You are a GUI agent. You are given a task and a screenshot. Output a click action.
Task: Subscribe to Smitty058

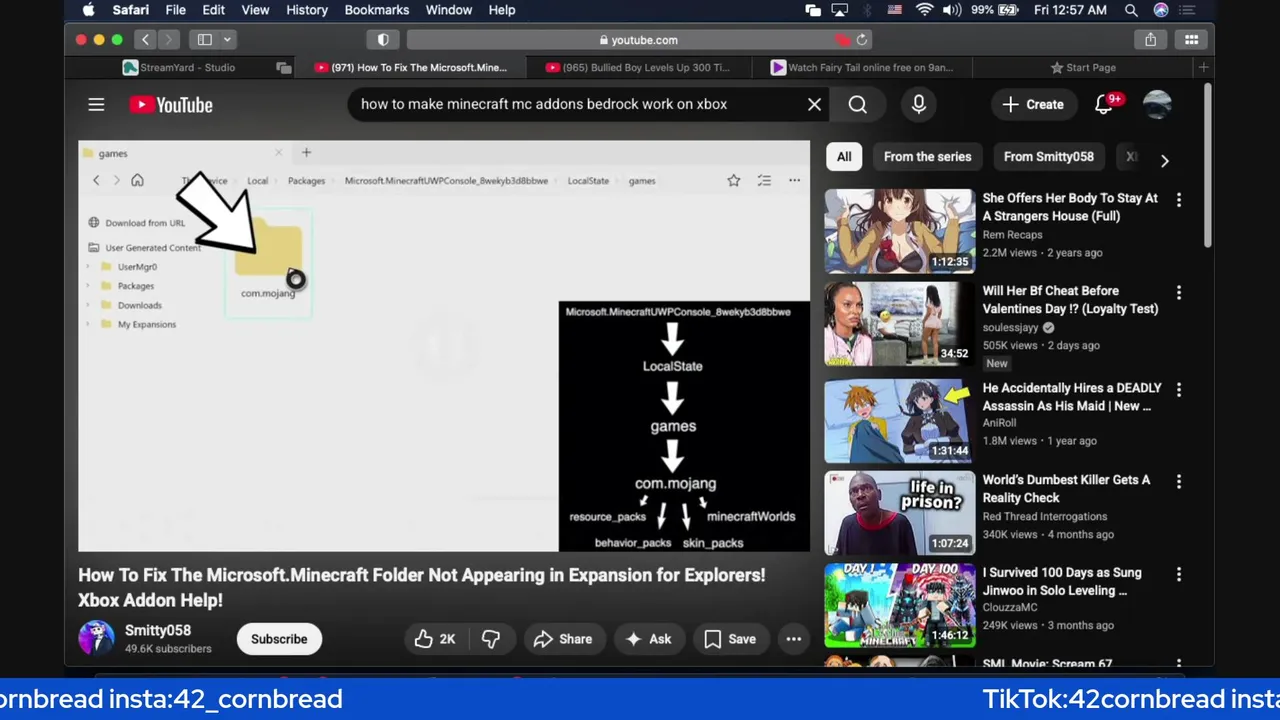(x=279, y=639)
